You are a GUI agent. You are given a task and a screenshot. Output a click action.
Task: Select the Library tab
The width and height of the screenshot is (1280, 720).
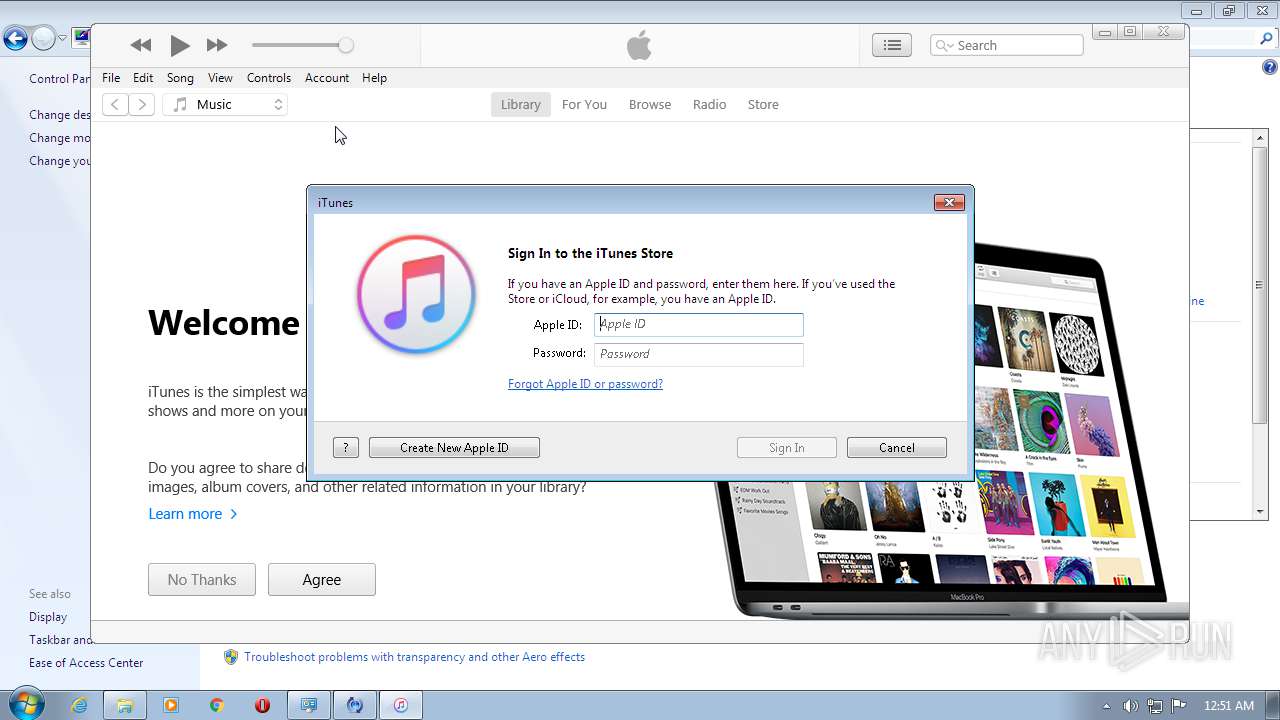pos(520,104)
